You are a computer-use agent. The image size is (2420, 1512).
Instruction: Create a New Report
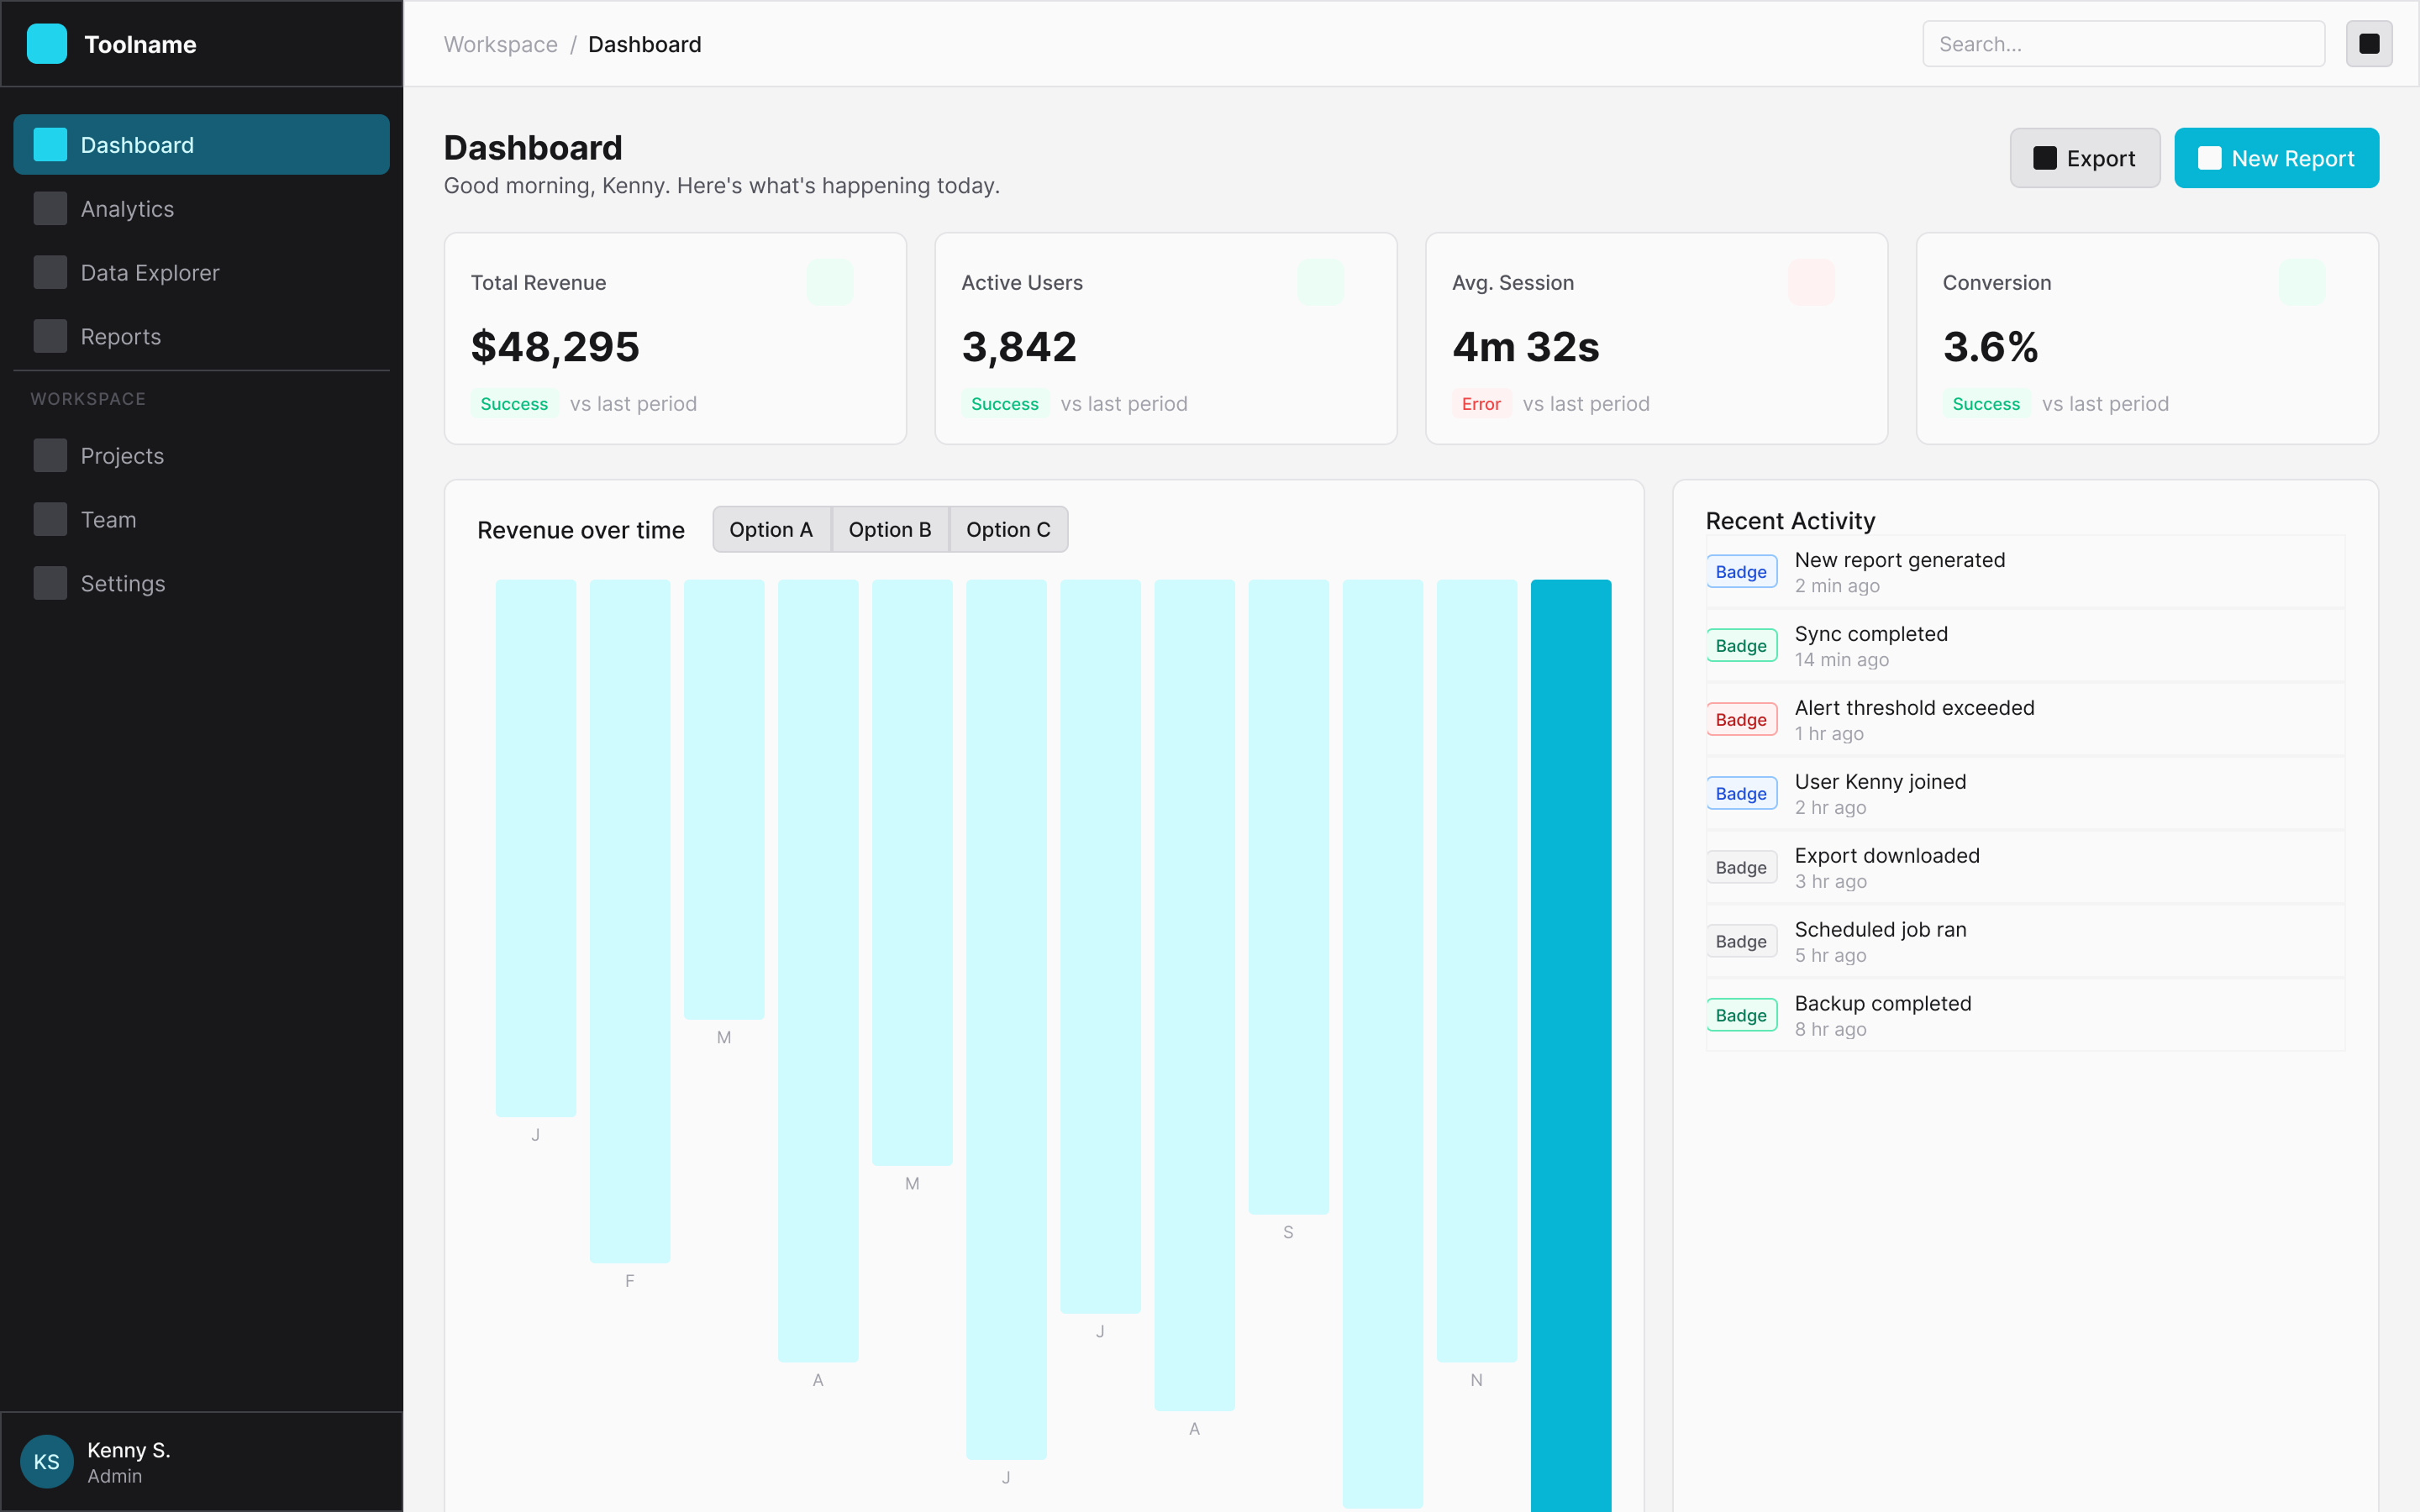(x=2275, y=158)
